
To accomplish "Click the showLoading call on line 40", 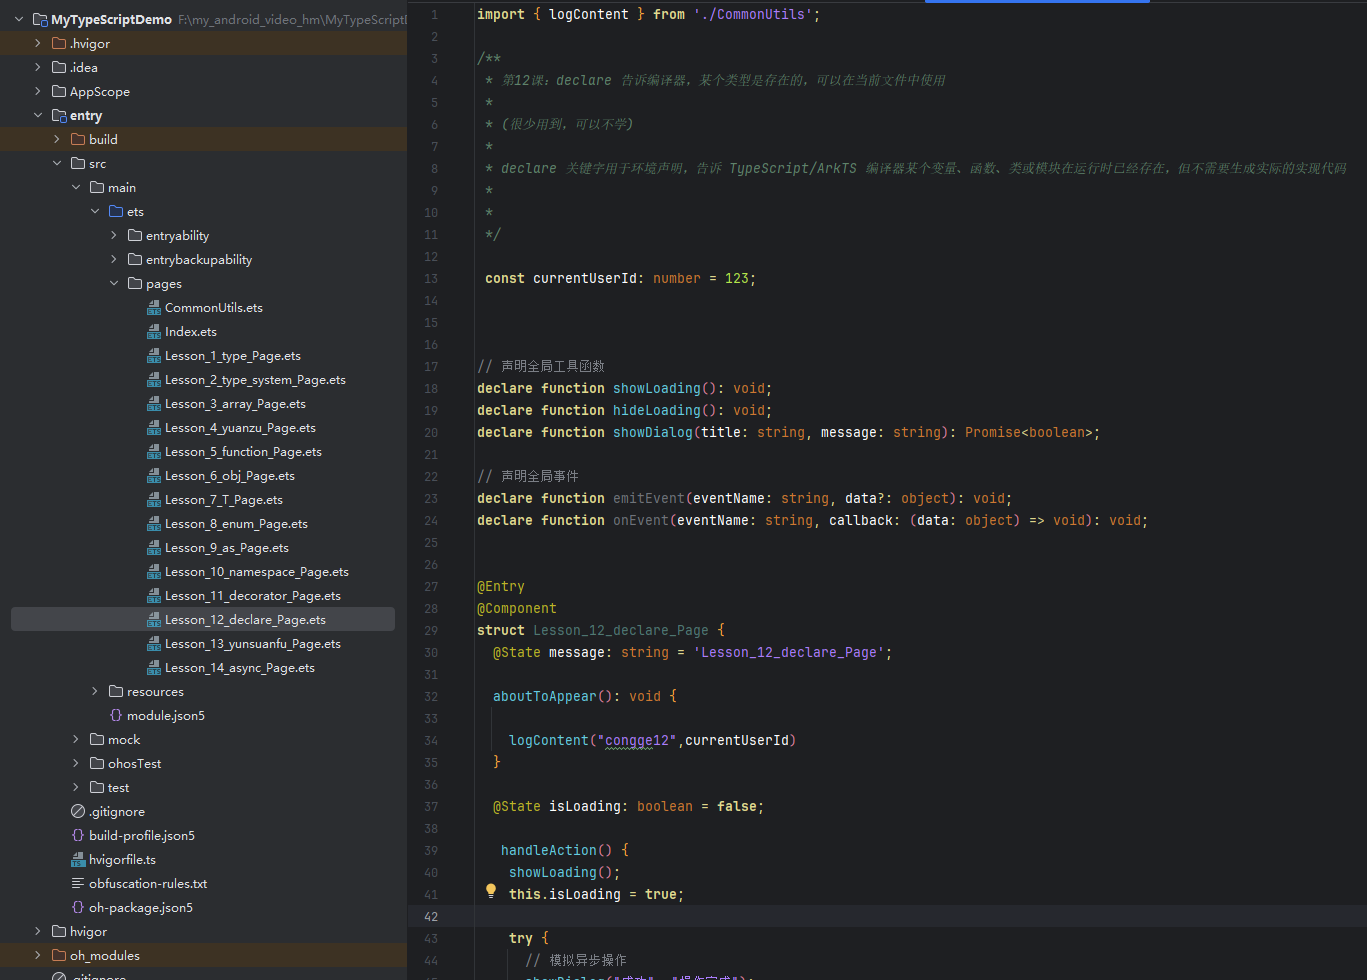I will tap(553, 872).
